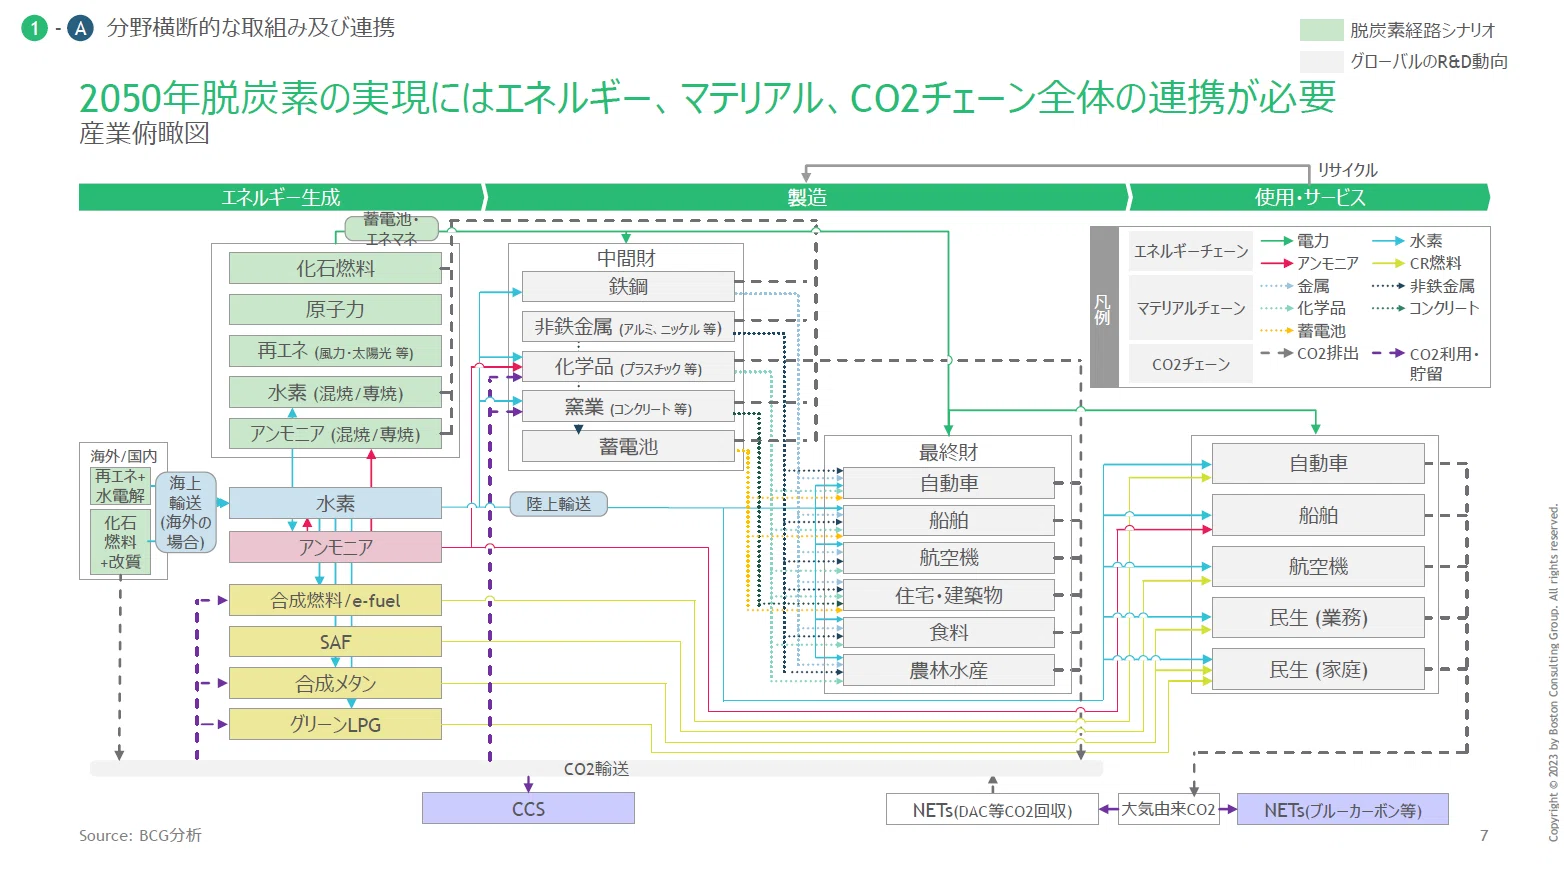Click the エネルギーチェーン legend cell
This screenshot has height=880, width=1564.
(x=1191, y=250)
